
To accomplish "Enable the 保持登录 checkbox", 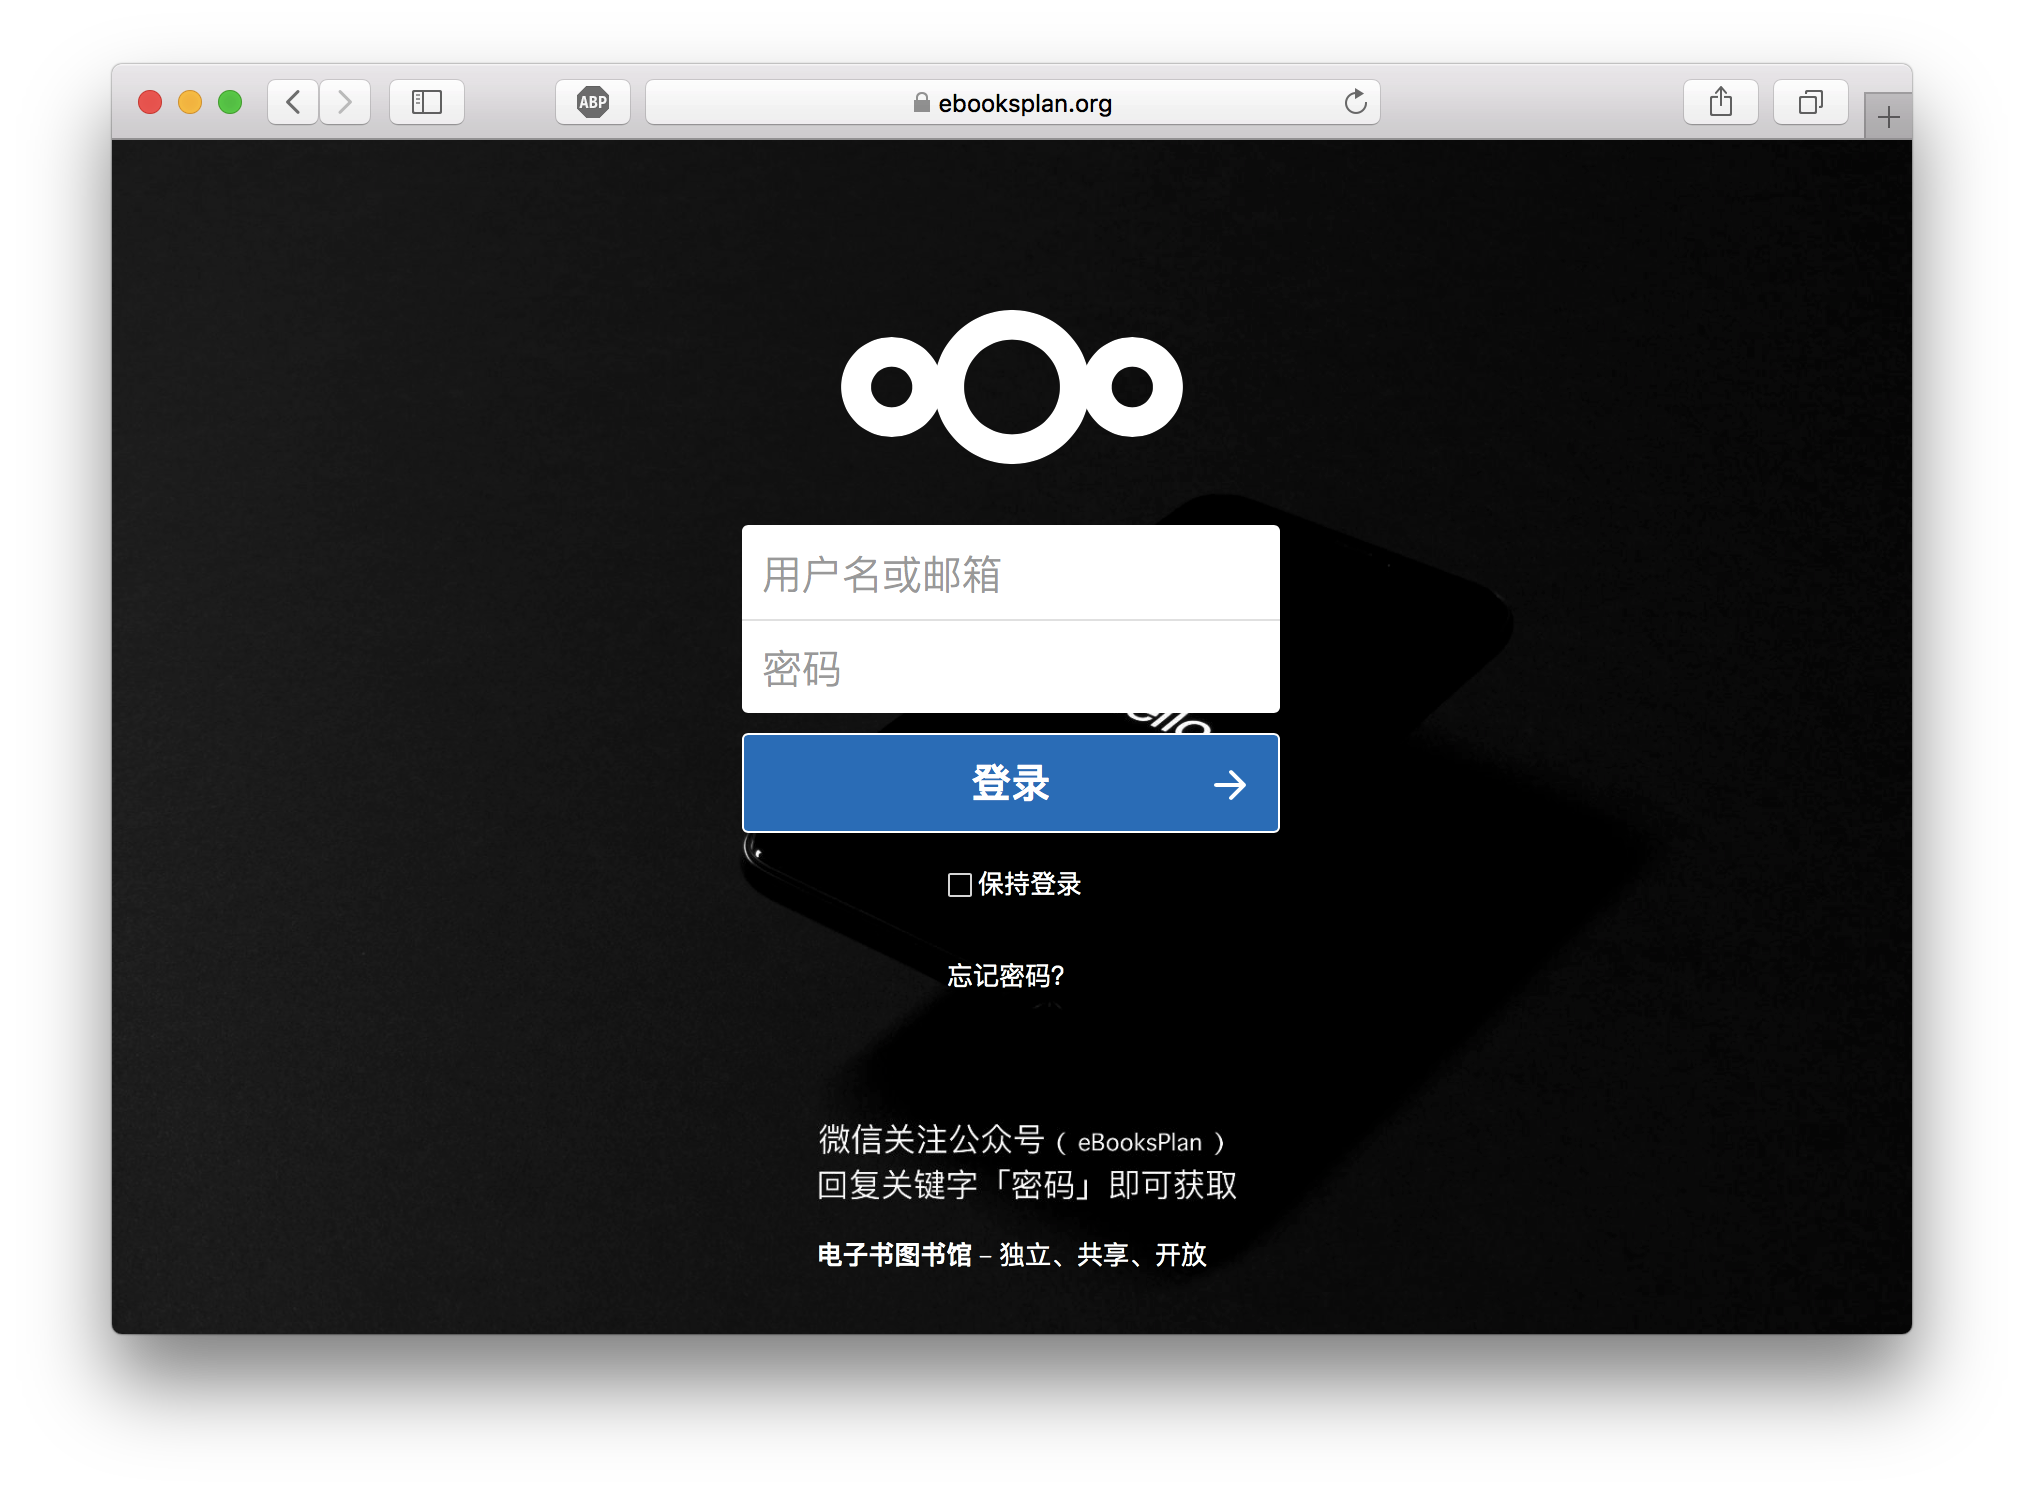I will [x=960, y=885].
